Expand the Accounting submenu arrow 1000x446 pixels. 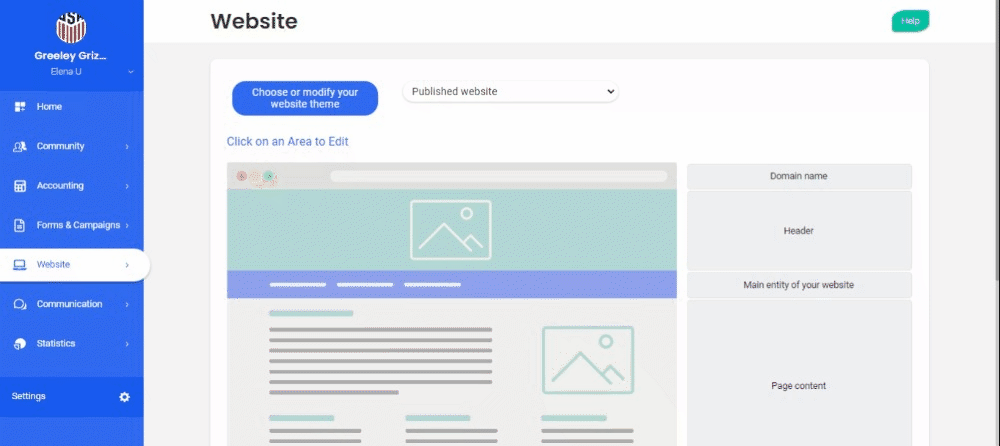click(x=127, y=186)
